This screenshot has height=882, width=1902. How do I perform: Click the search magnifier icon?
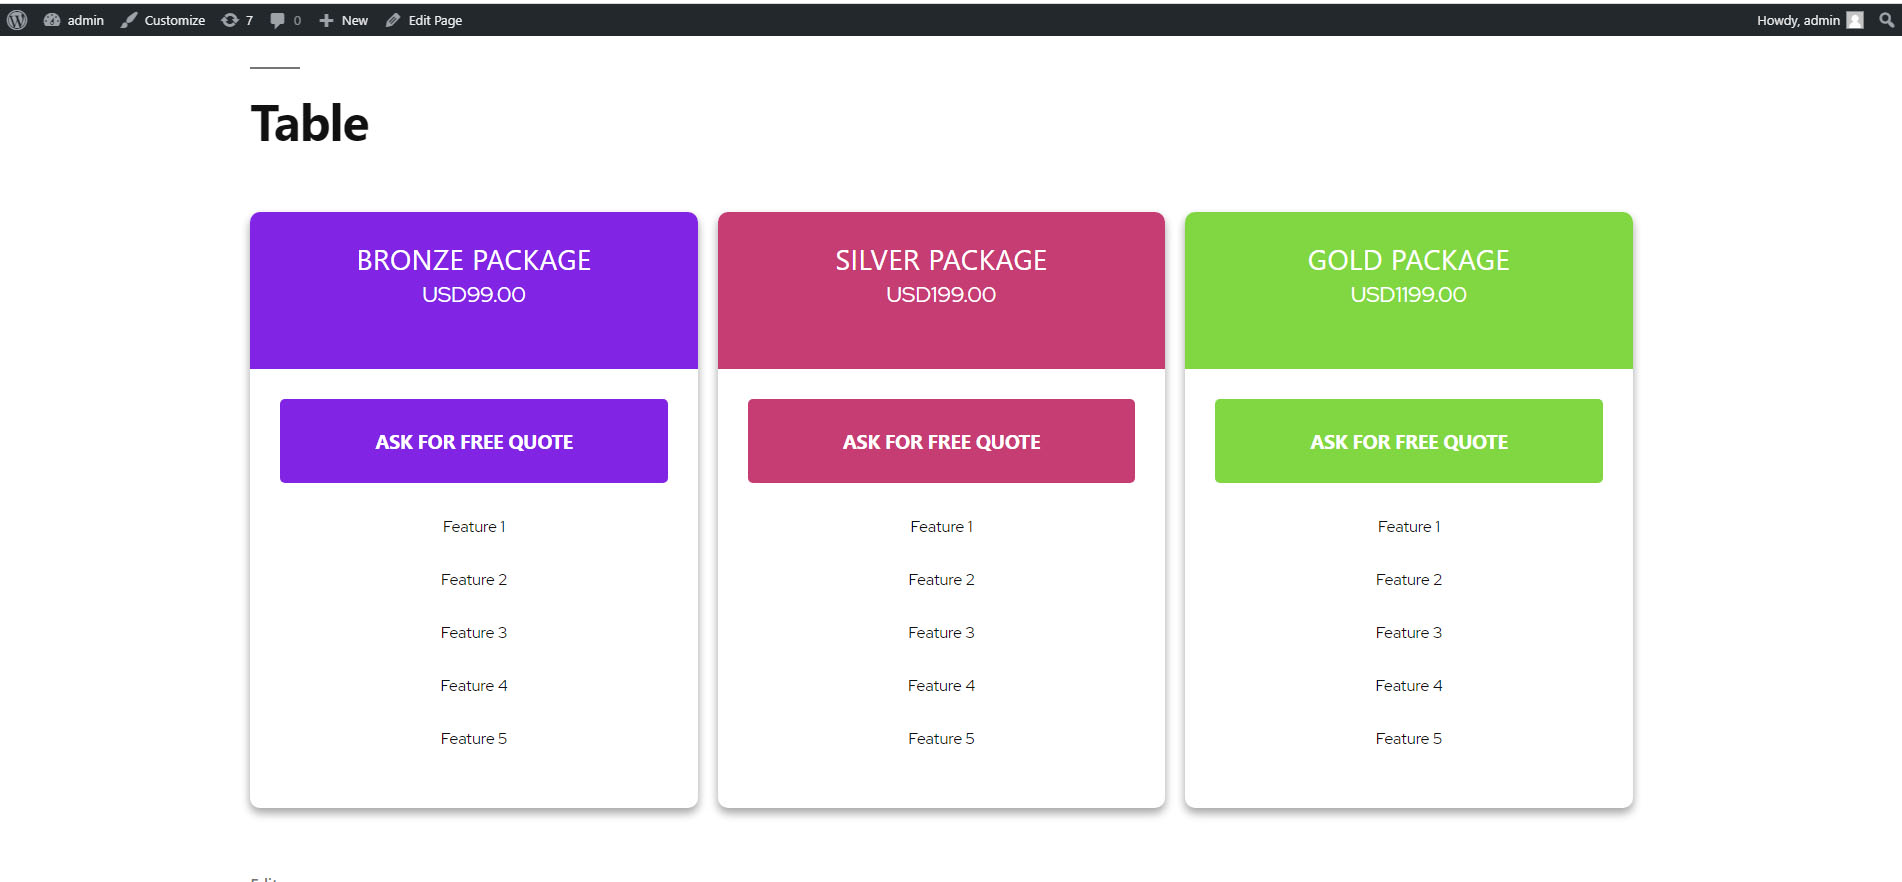pyautogui.click(x=1886, y=20)
